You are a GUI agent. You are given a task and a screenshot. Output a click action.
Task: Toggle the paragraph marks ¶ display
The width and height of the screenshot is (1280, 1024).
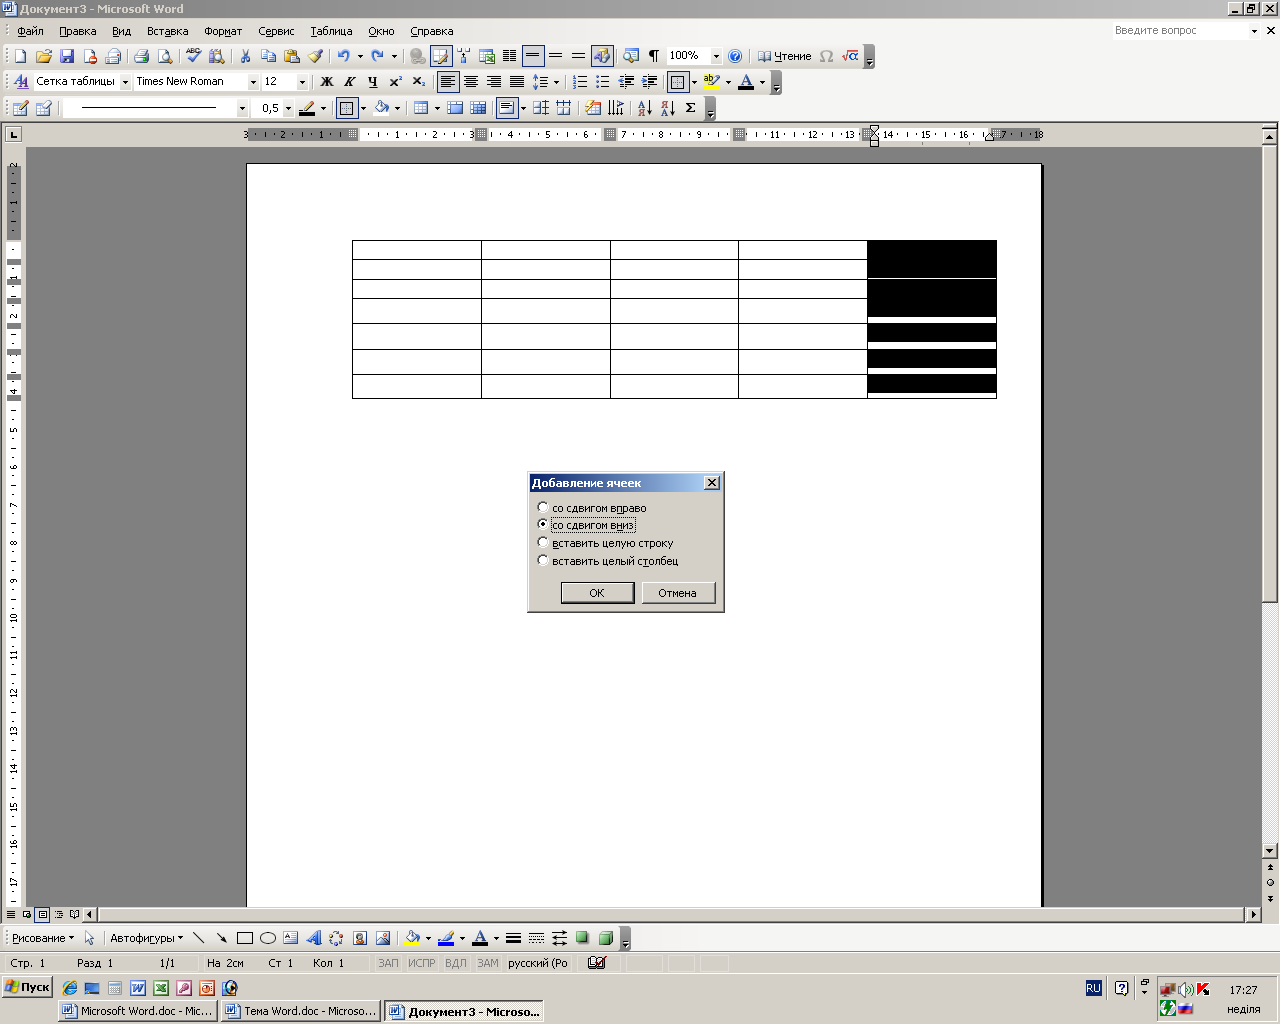tap(654, 56)
